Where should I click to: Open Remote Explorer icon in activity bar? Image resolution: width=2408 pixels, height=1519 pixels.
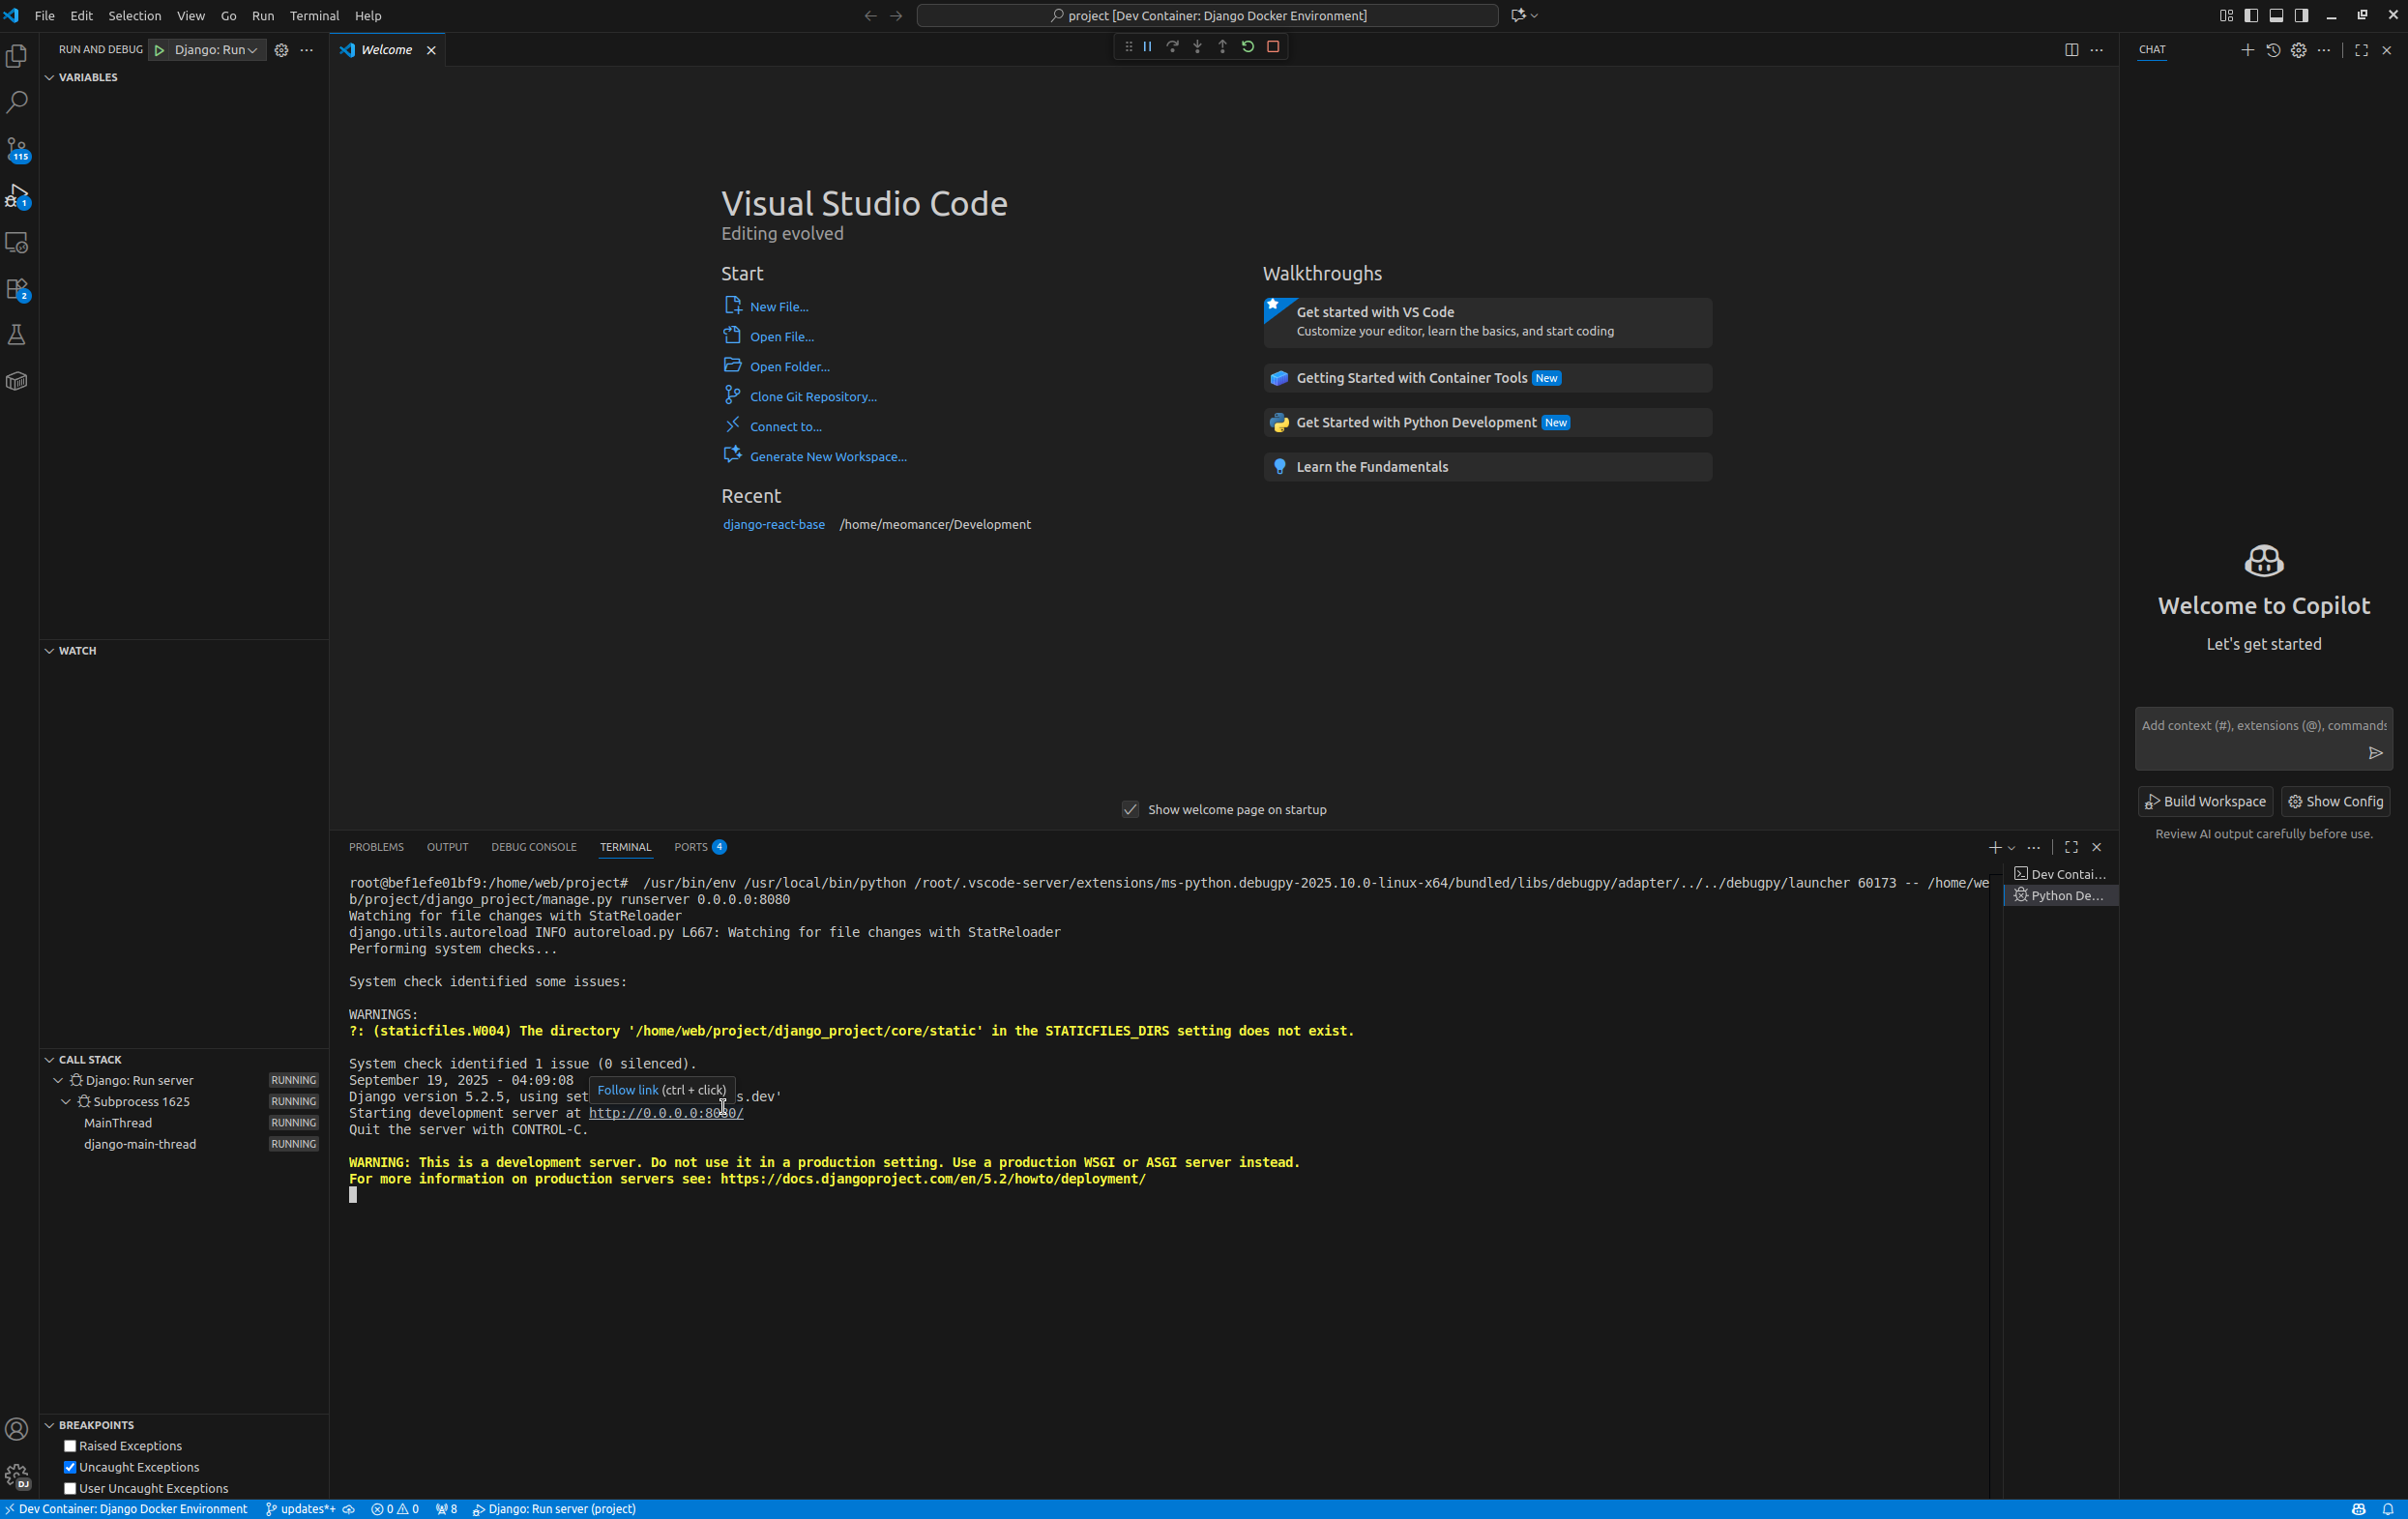click(17, 242)
